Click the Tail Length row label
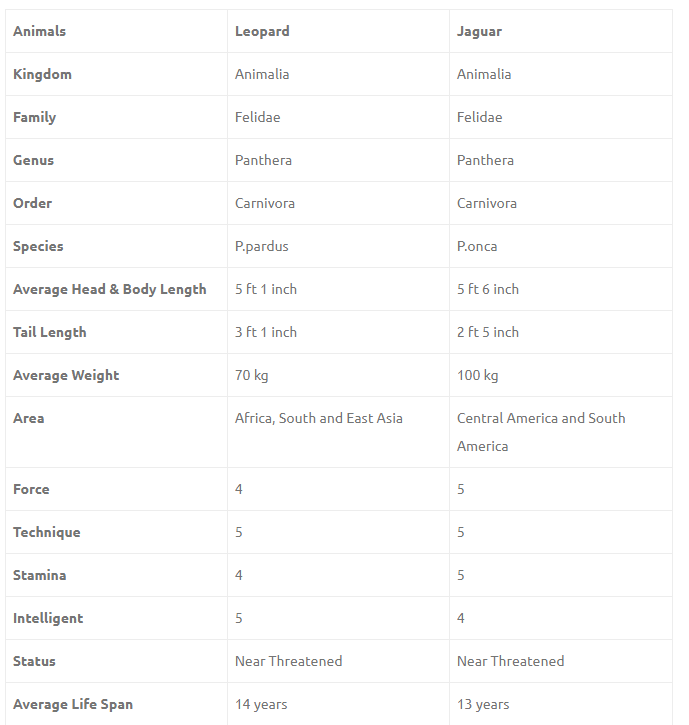The image size is (689, 725). (49, 332)
